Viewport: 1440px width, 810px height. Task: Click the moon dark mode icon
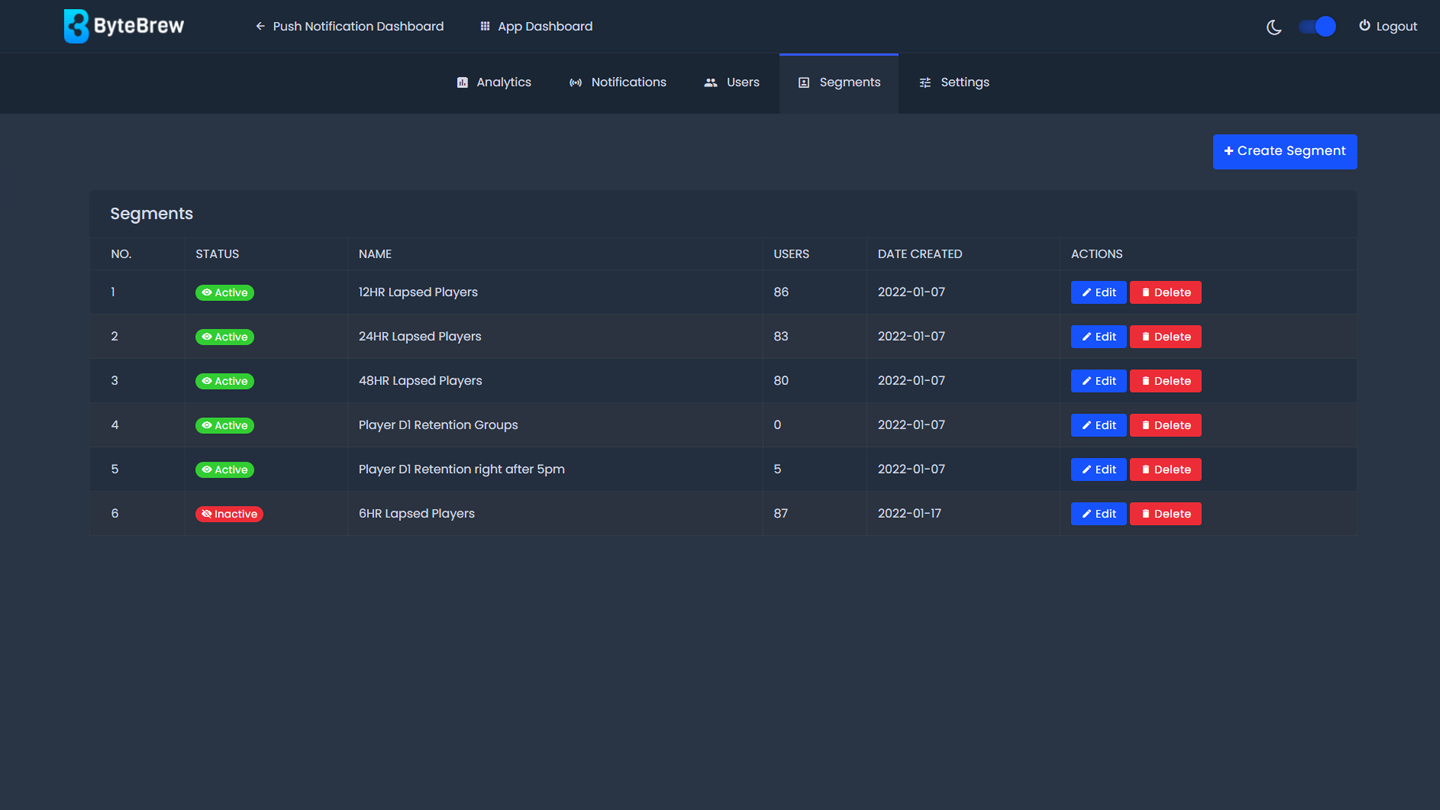tap(1274, 27)
